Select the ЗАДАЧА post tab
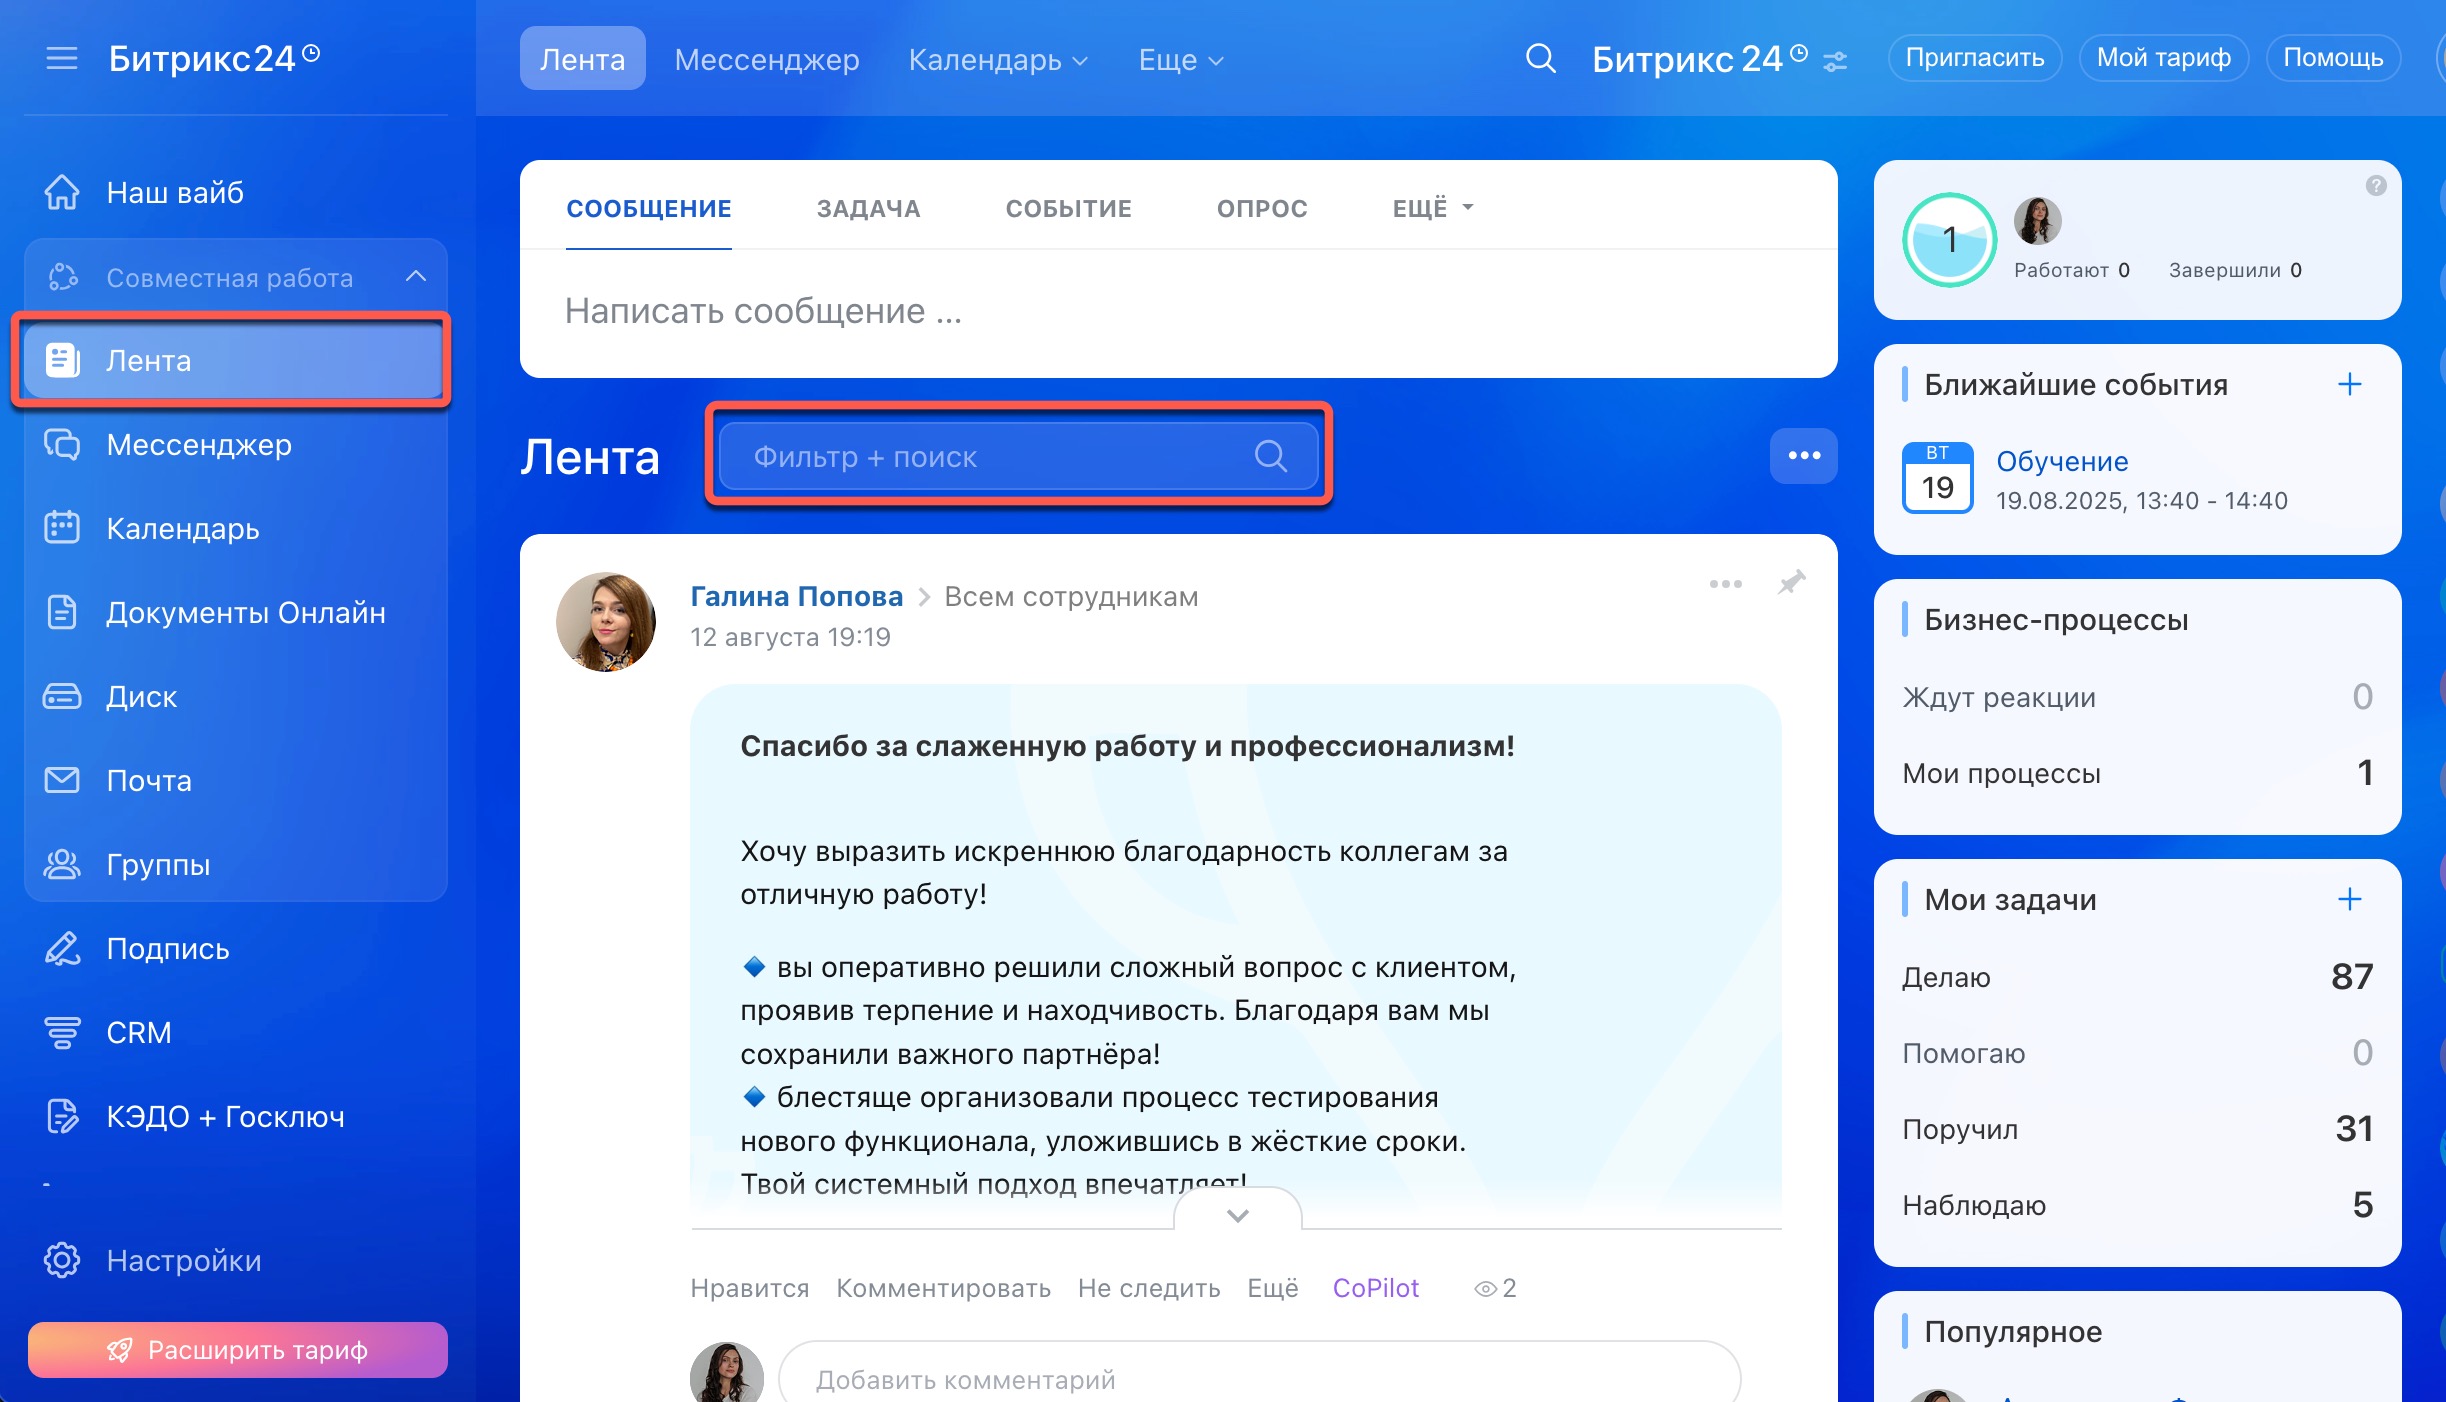Screen dimensions: 2446x1402 point(868,208)
